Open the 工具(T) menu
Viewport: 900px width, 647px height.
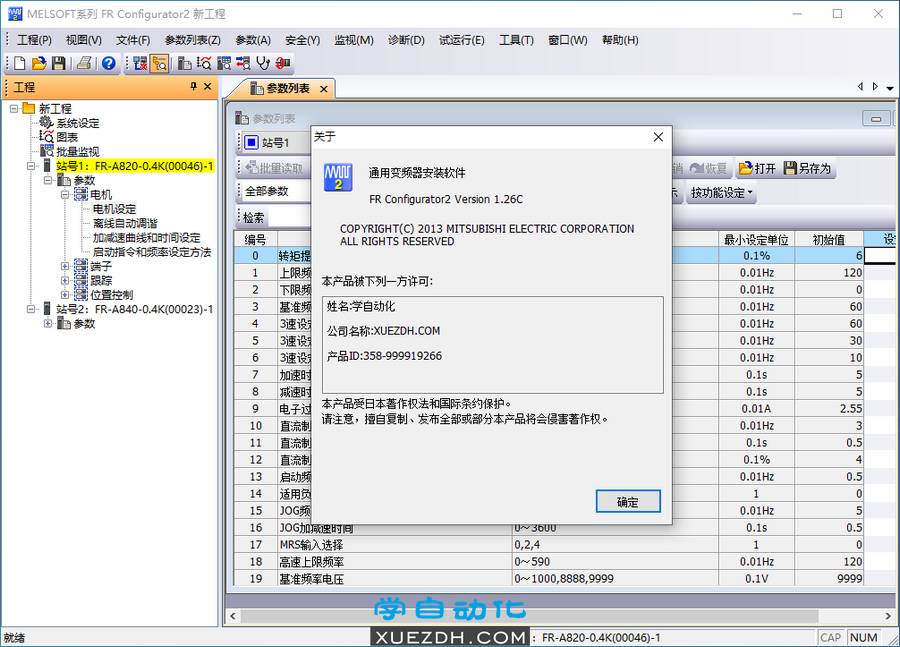point(516,40)
